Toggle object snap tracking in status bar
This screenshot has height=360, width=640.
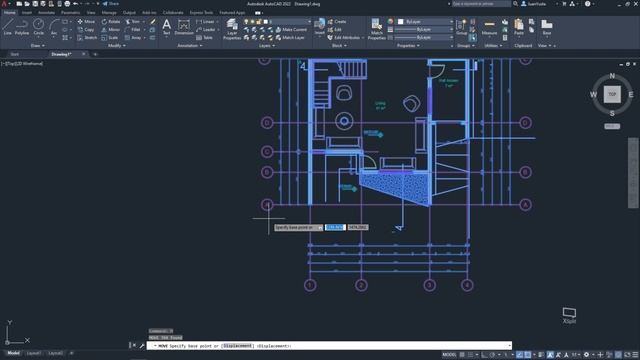tap(520, 355)
